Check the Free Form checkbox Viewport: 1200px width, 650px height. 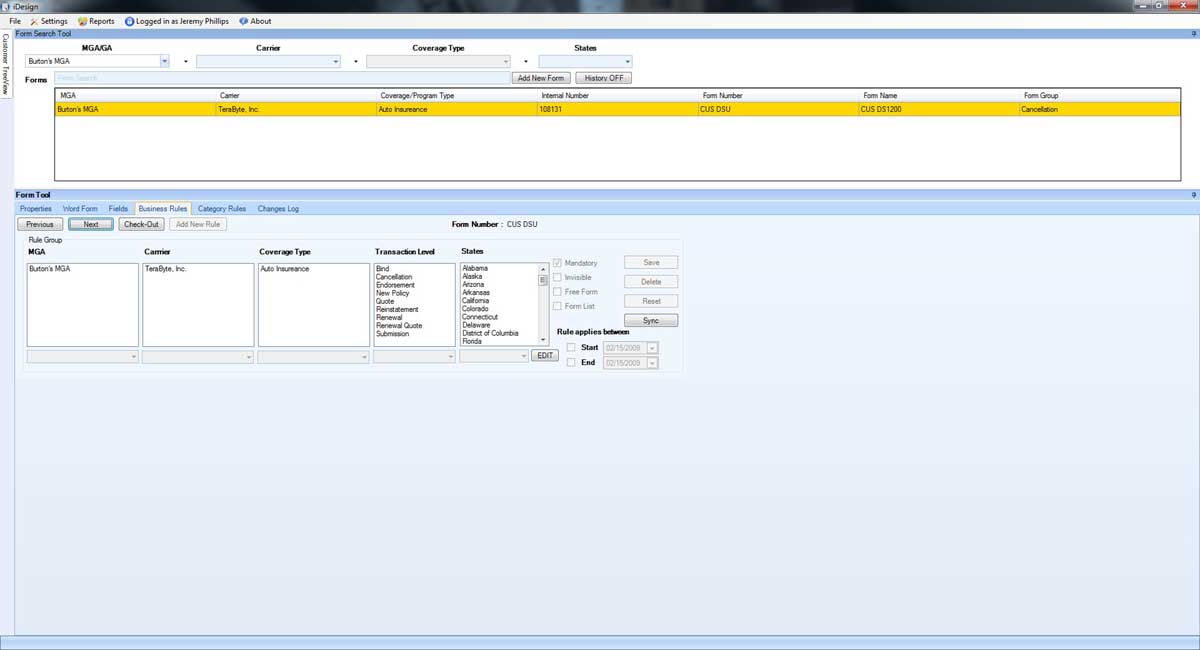tap(557, 292)
